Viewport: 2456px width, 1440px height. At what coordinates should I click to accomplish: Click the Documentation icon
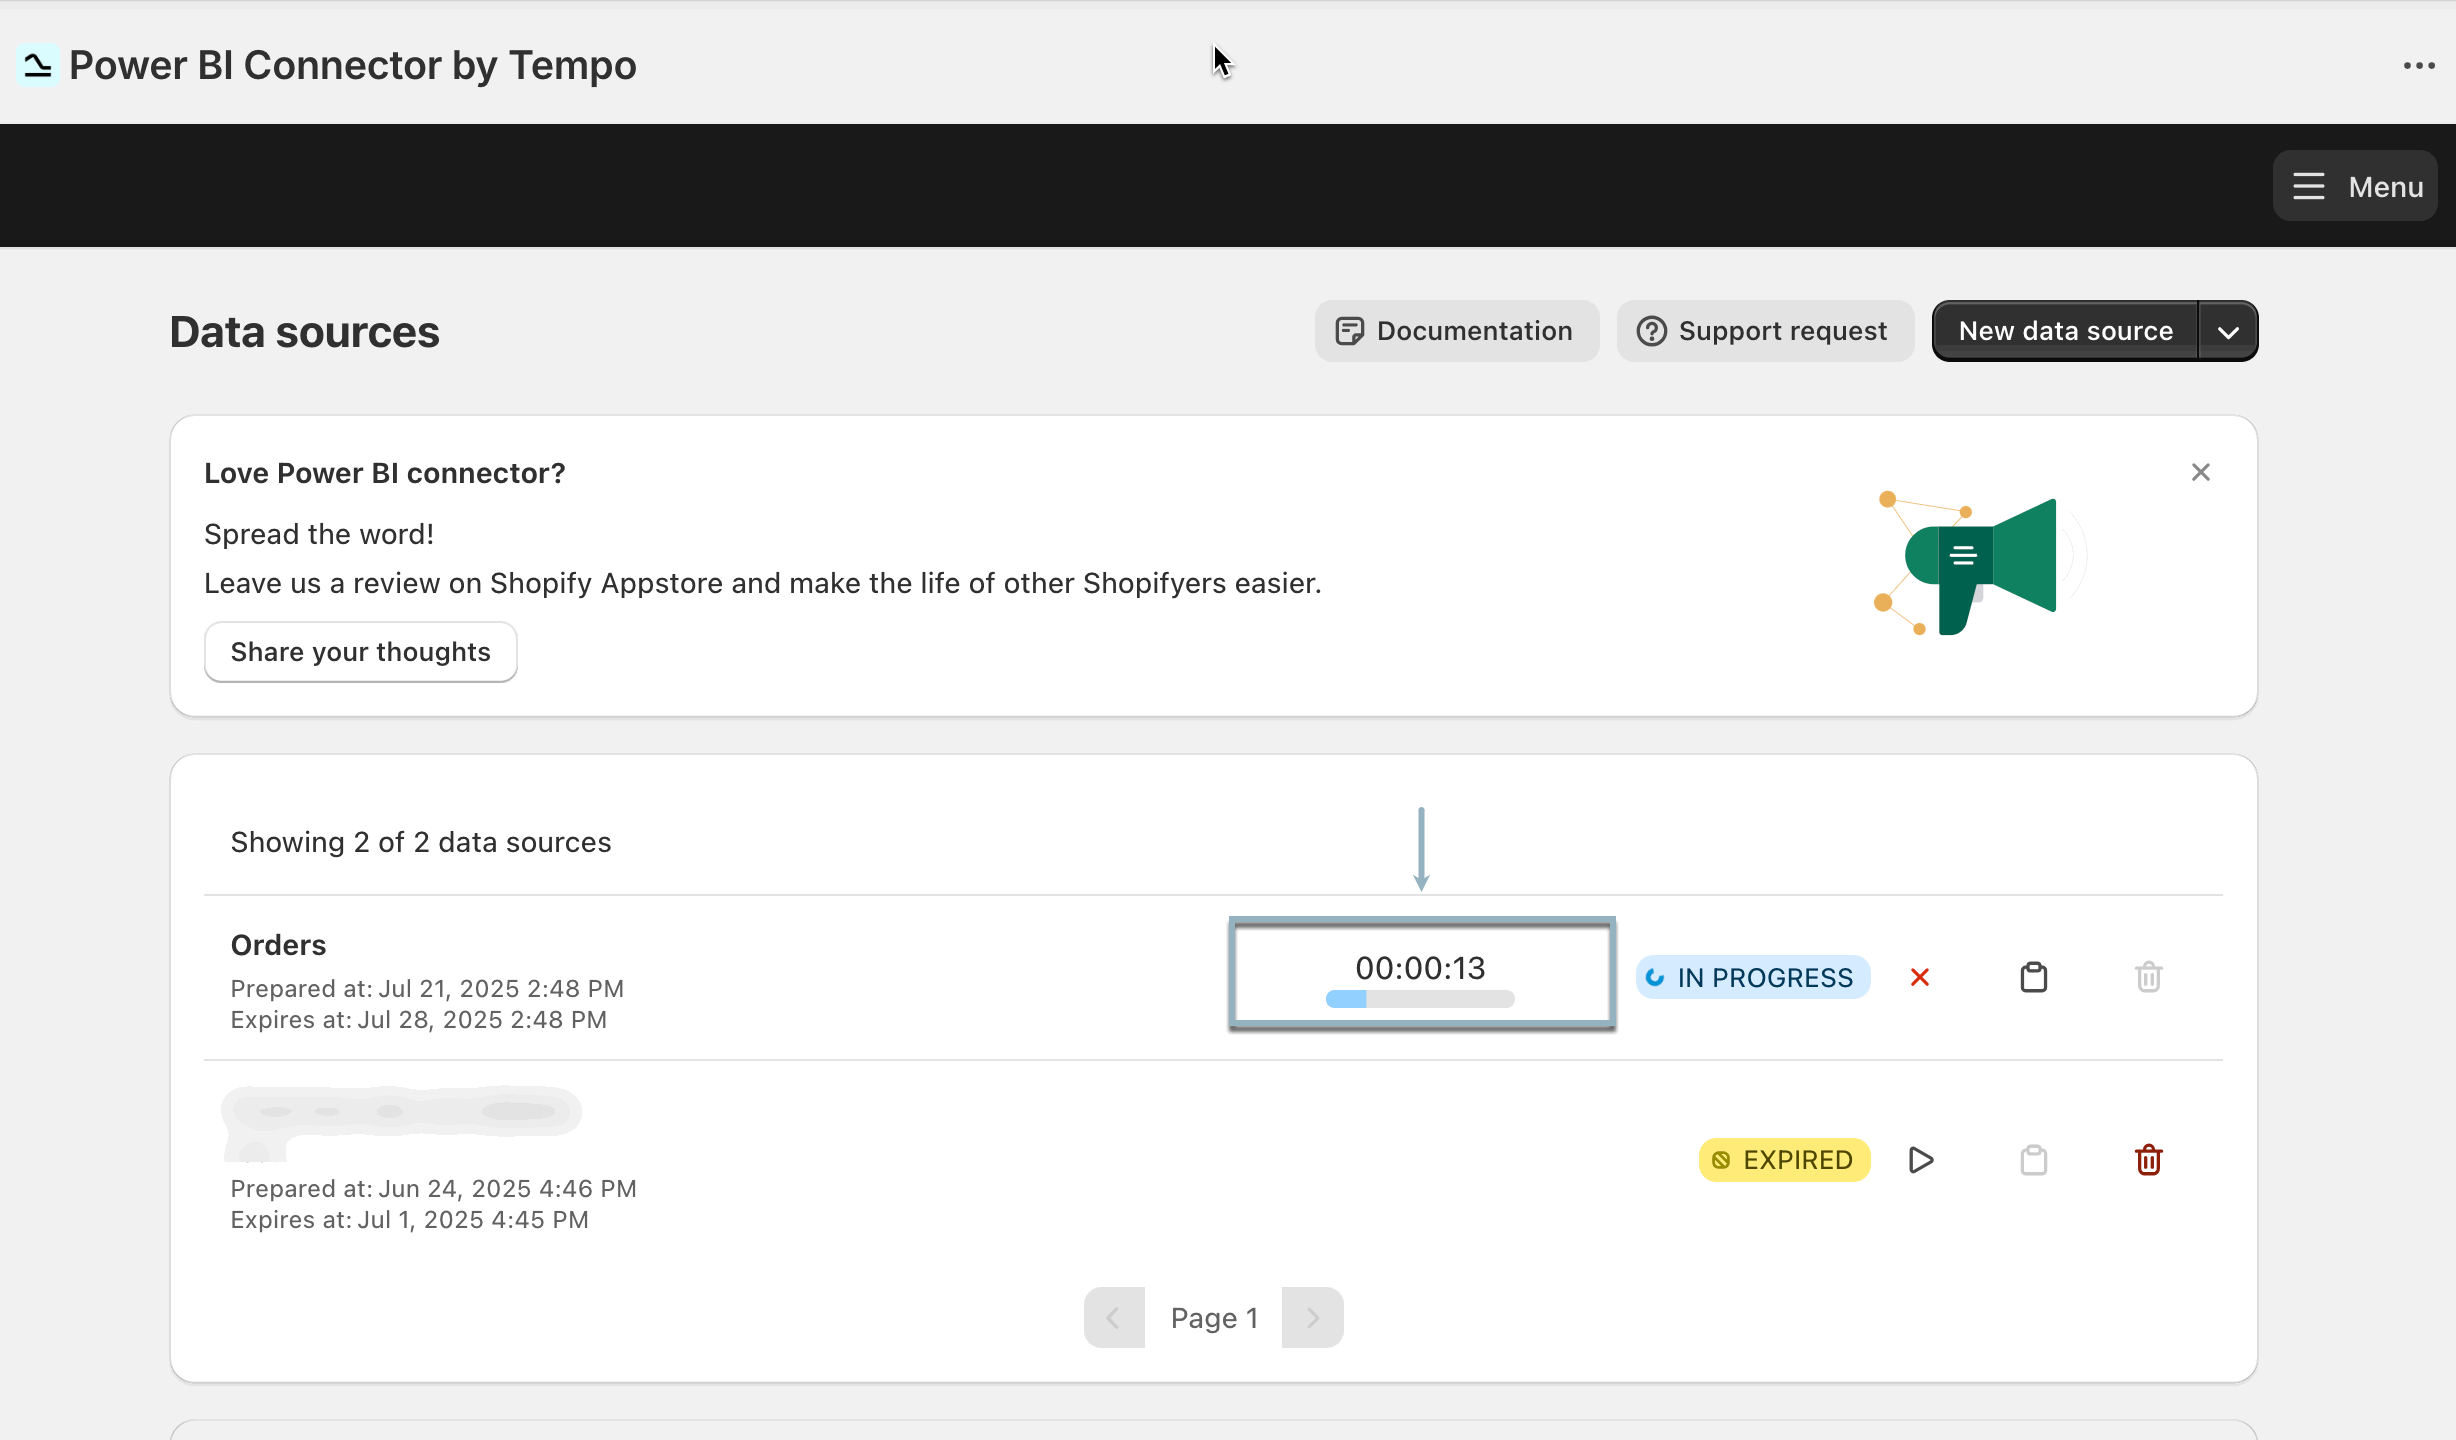1350,330
